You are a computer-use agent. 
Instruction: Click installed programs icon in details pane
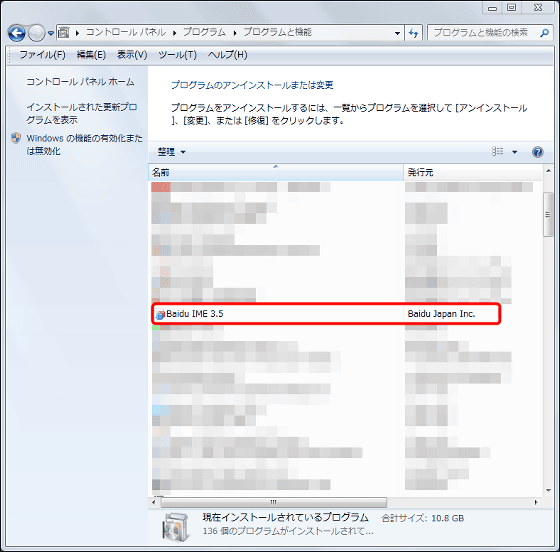coord(176,526)
